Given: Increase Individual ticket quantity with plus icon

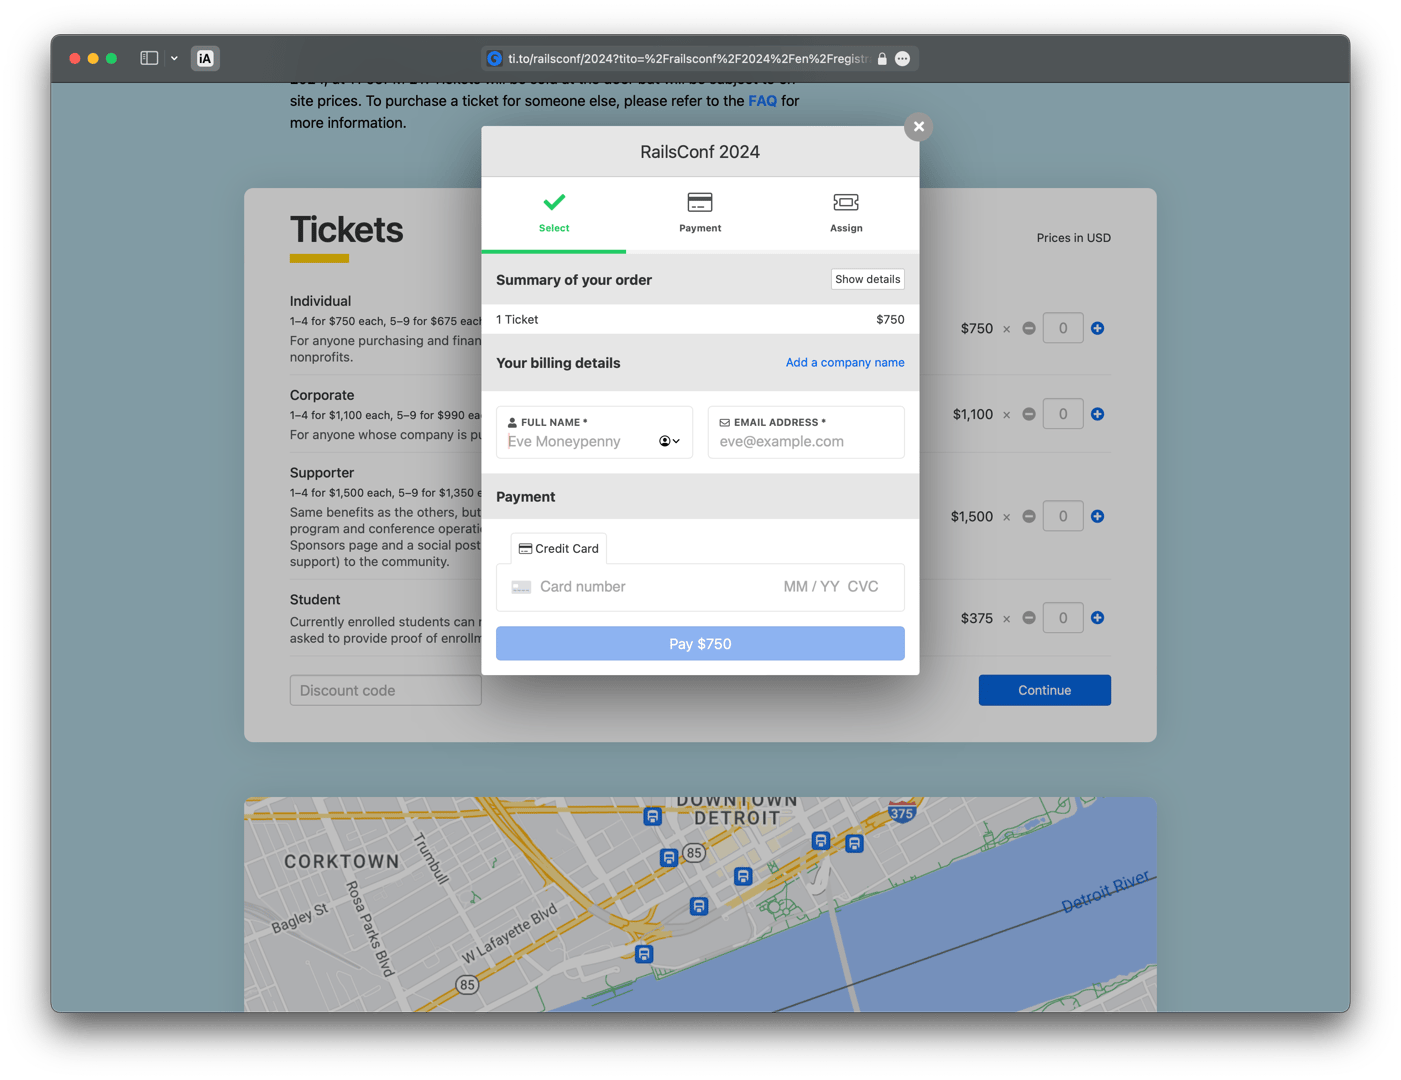Looking at the screenshot, I should [1097, 328].
